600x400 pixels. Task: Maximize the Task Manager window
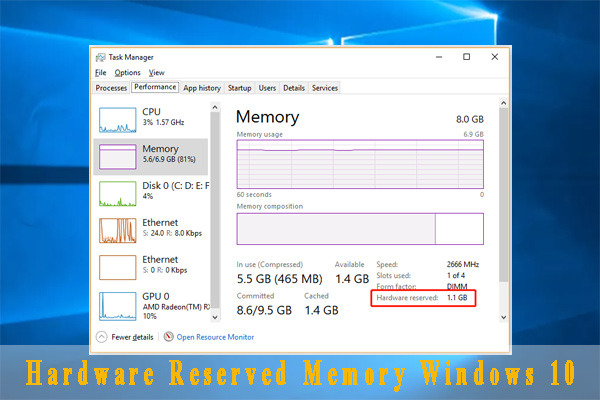click(466, 57)
